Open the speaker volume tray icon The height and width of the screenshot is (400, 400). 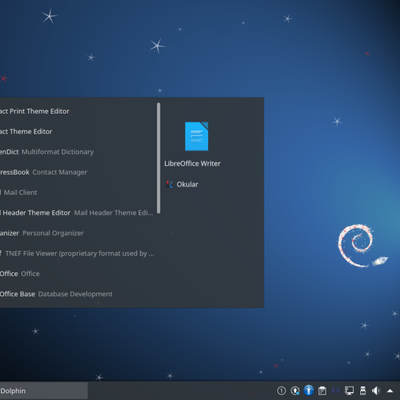point(376,391)
